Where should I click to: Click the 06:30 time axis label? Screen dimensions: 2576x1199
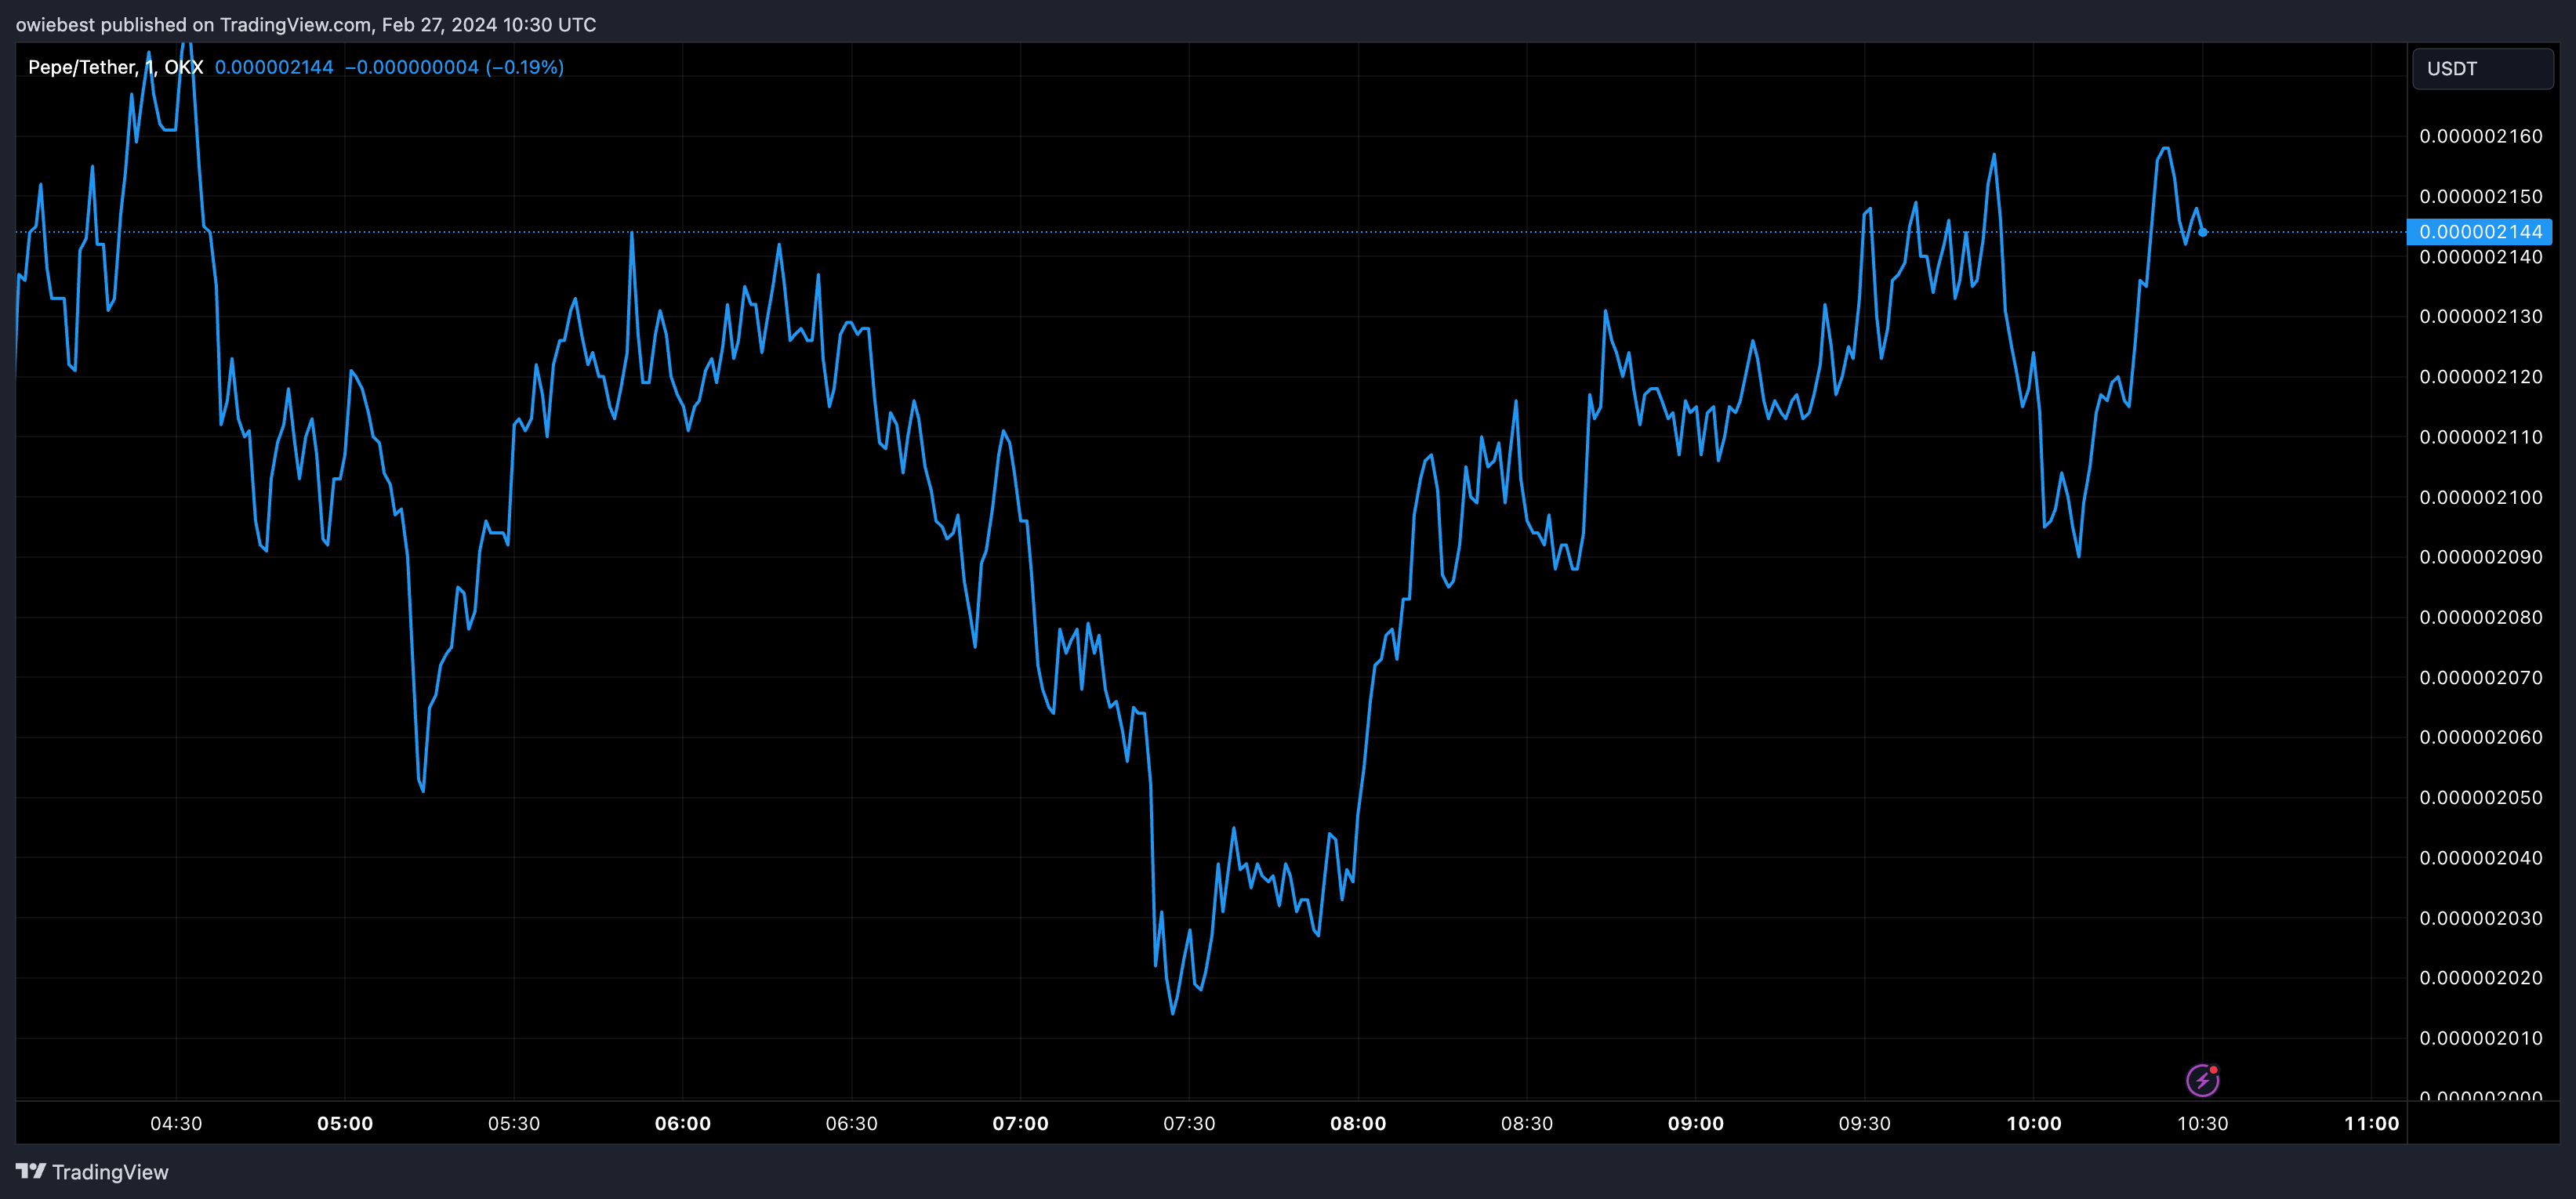click(851, 1123)
